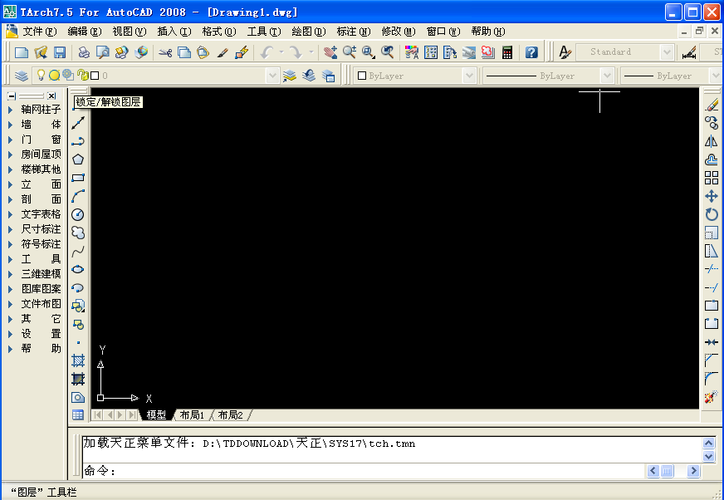Toggle layer freeze sun icon
The height and width of the screenshot is (500, 724).
click(54, 75)
